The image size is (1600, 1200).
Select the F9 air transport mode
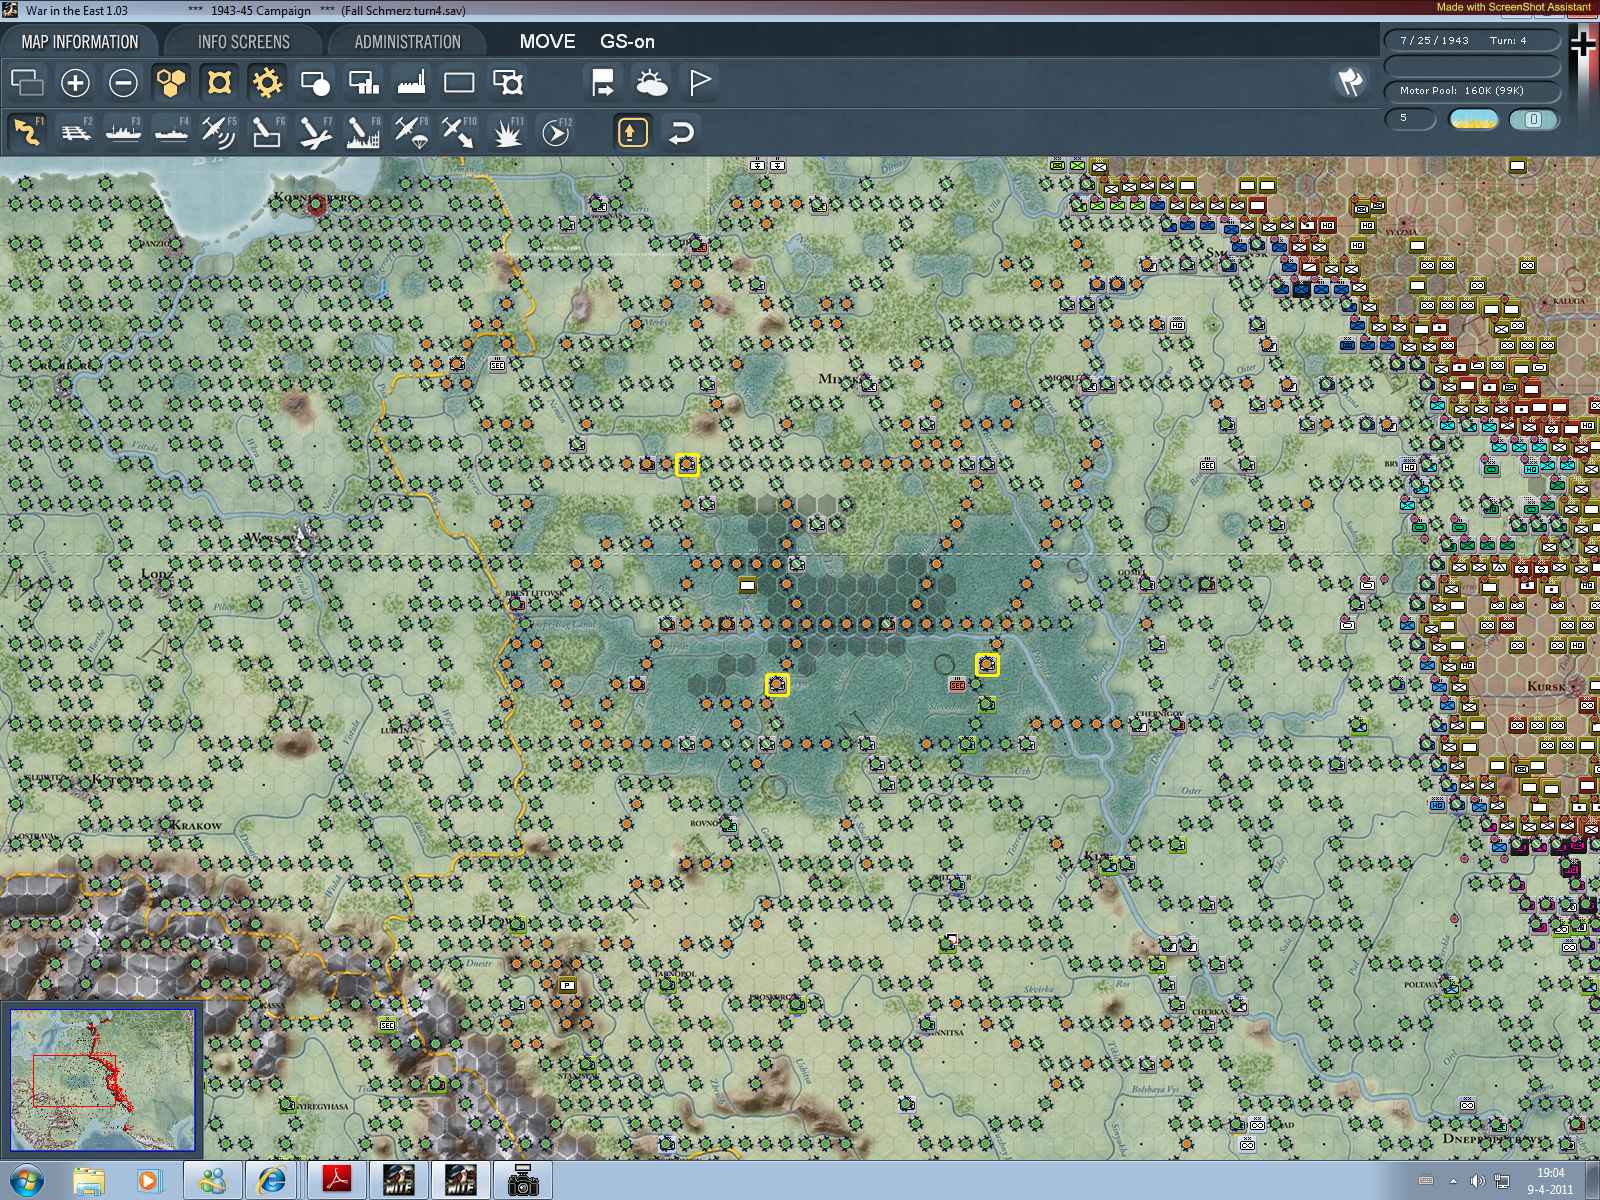click(x=411, y=132)
